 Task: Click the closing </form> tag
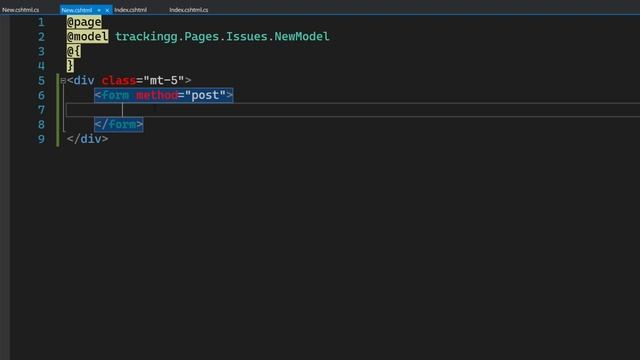tap(119, 124)
